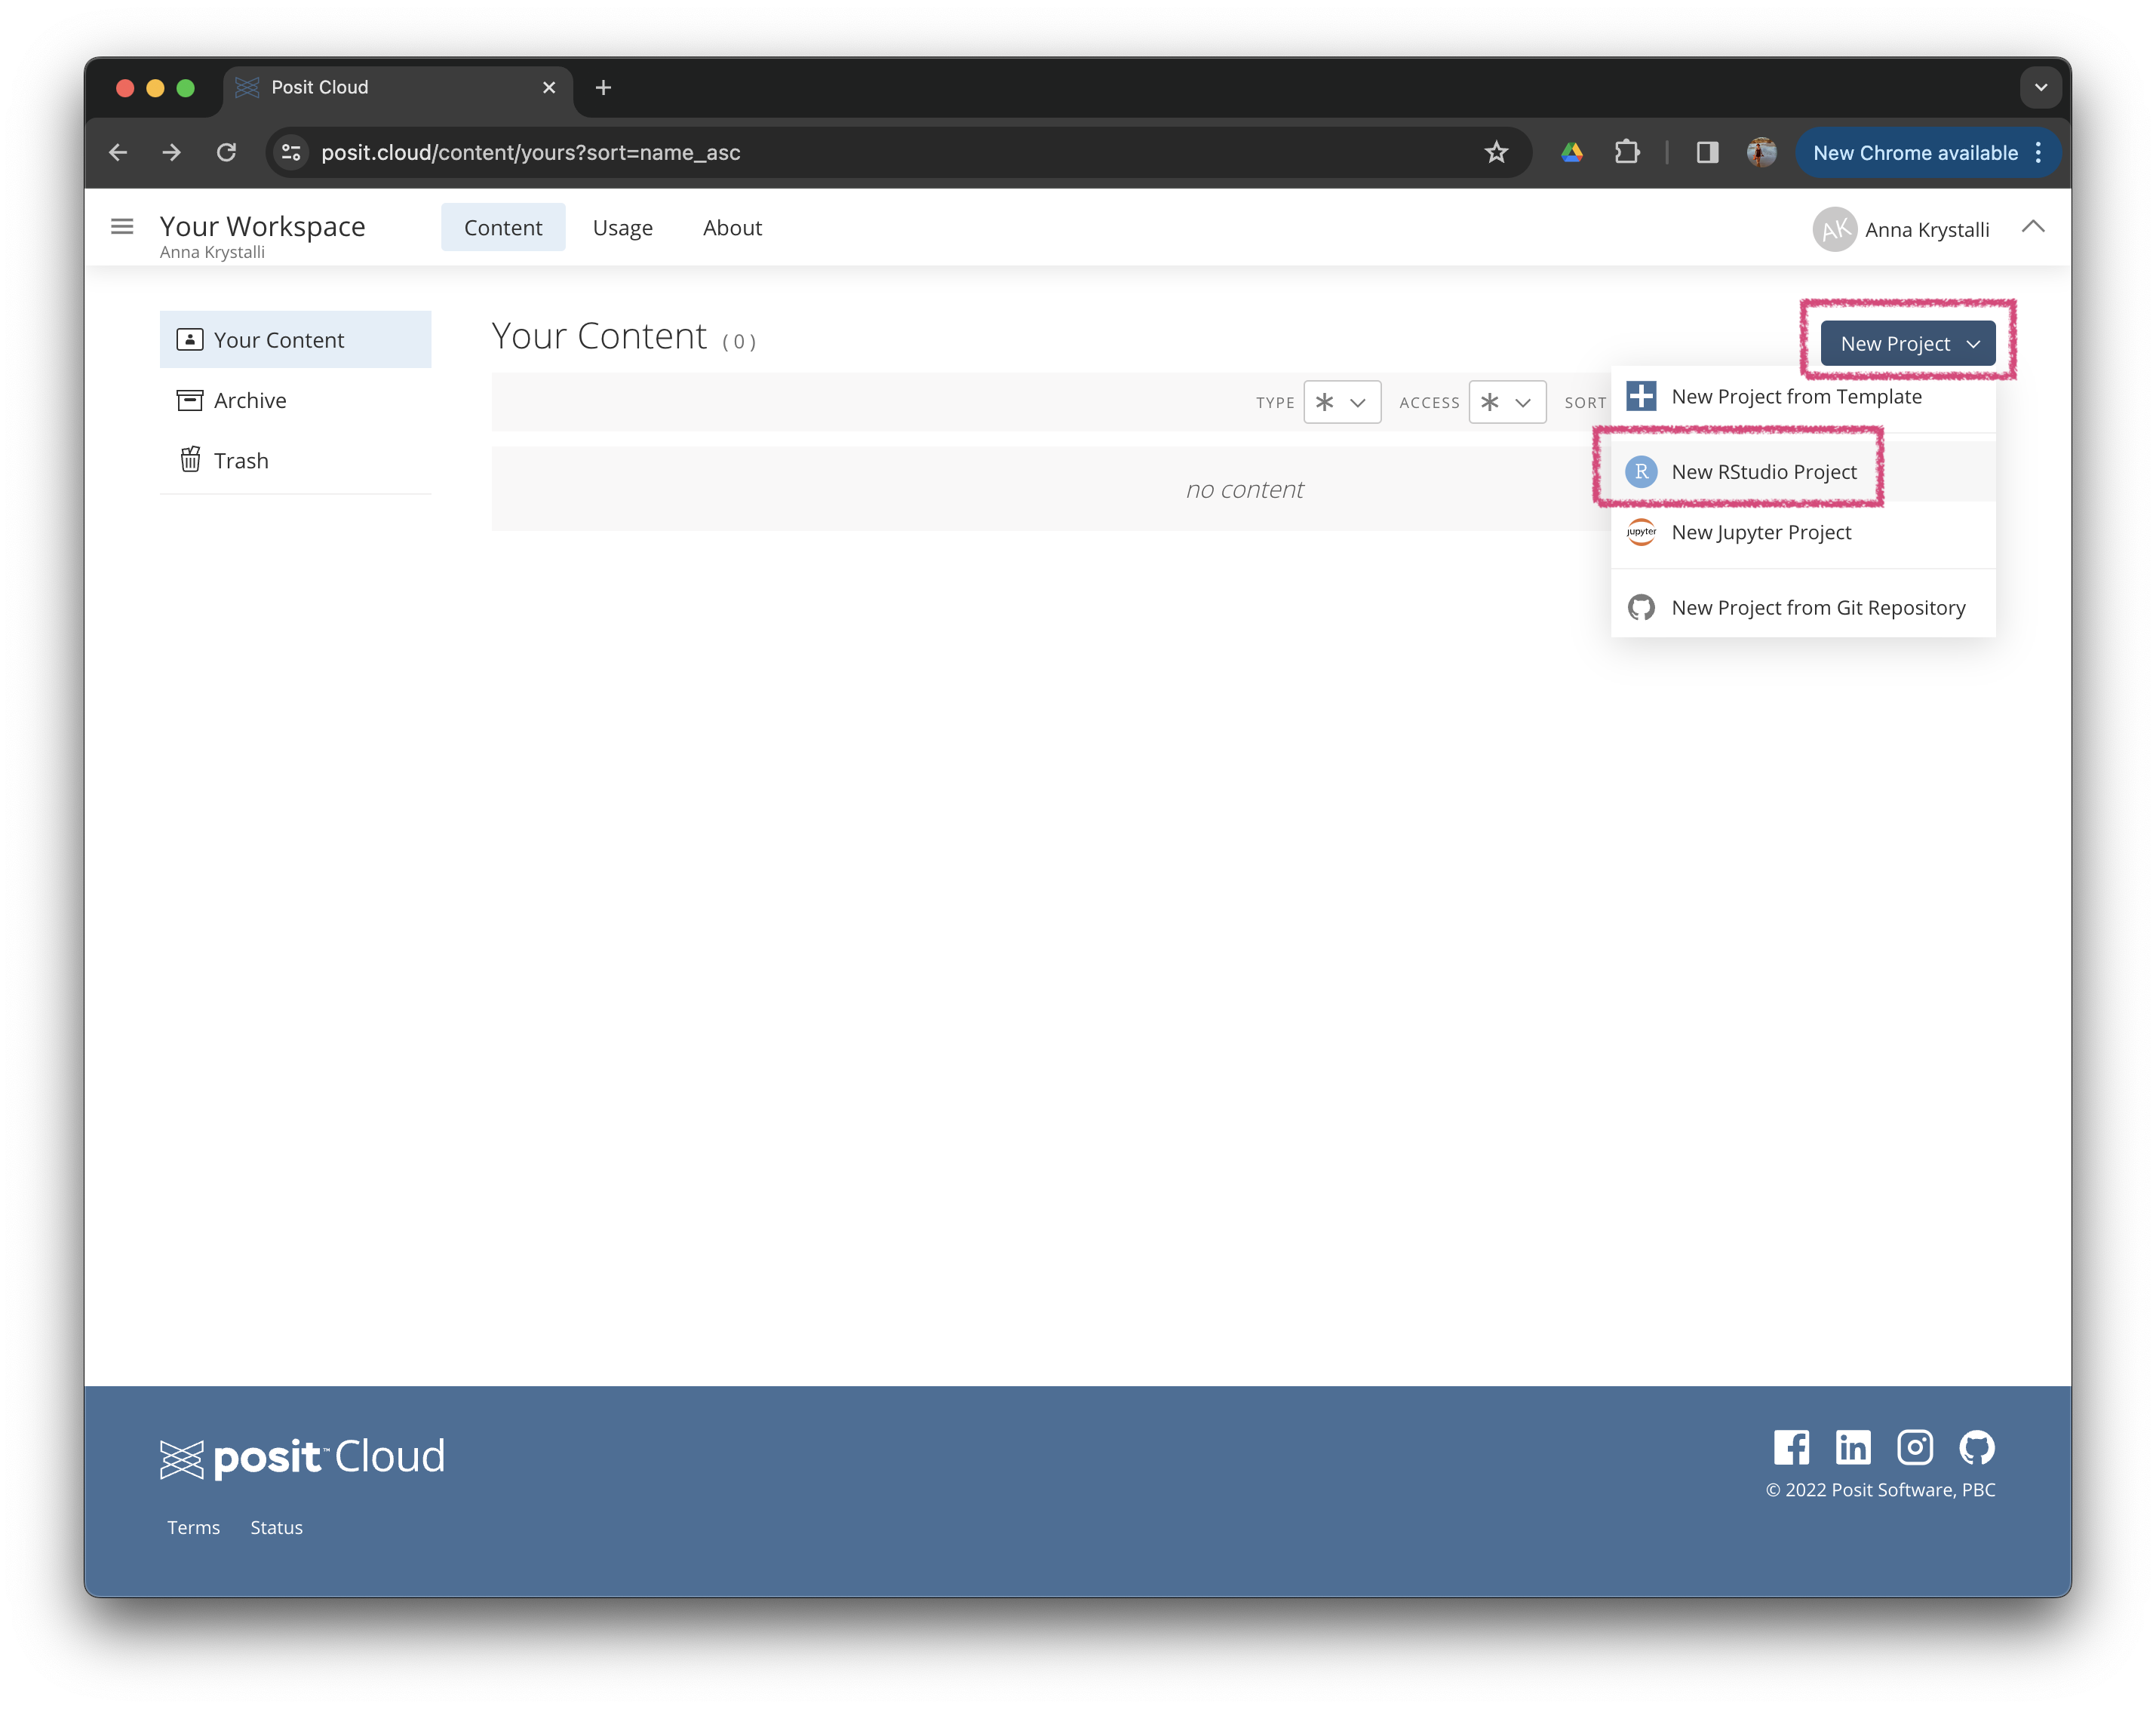View site information icon in address bar
This screenshot has width=2156, height=1709.
[x=291, y=152]
